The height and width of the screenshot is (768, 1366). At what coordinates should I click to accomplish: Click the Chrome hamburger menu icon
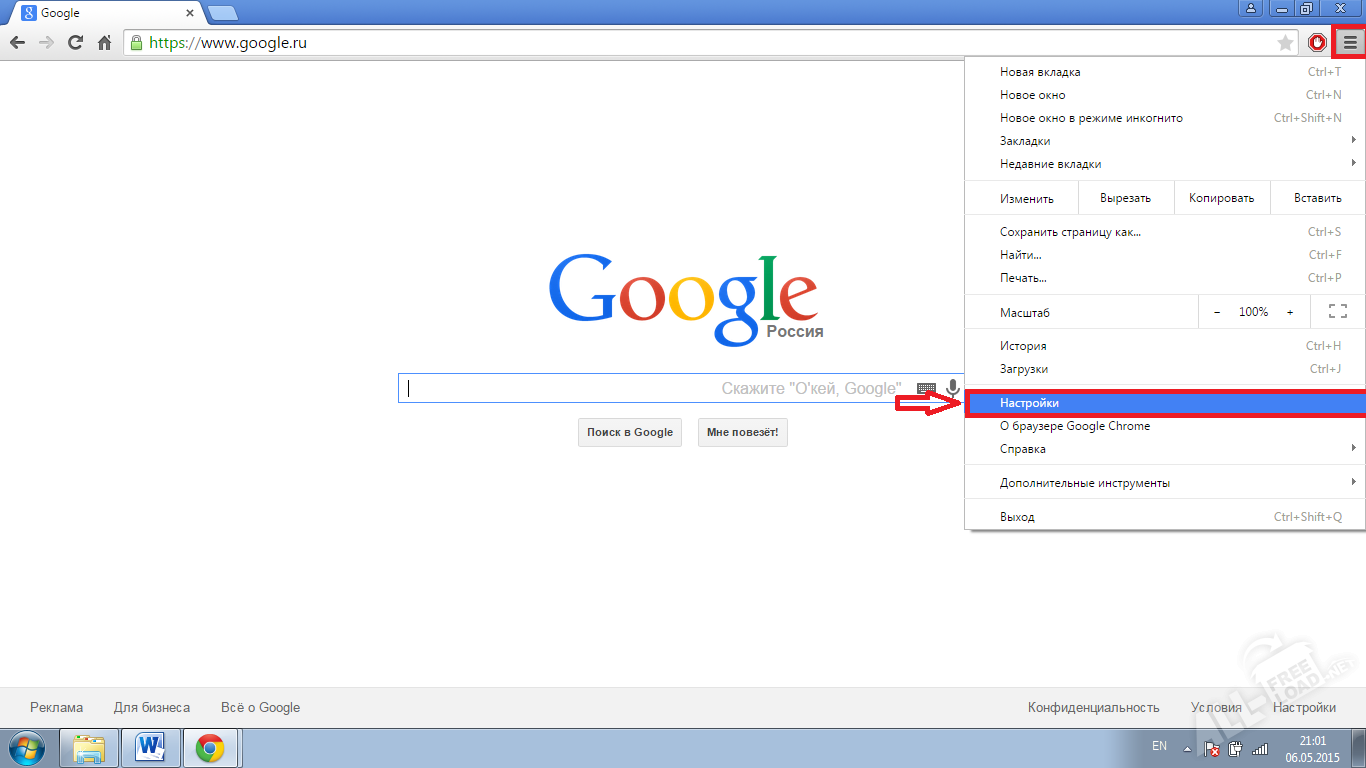pos(1350,43)
